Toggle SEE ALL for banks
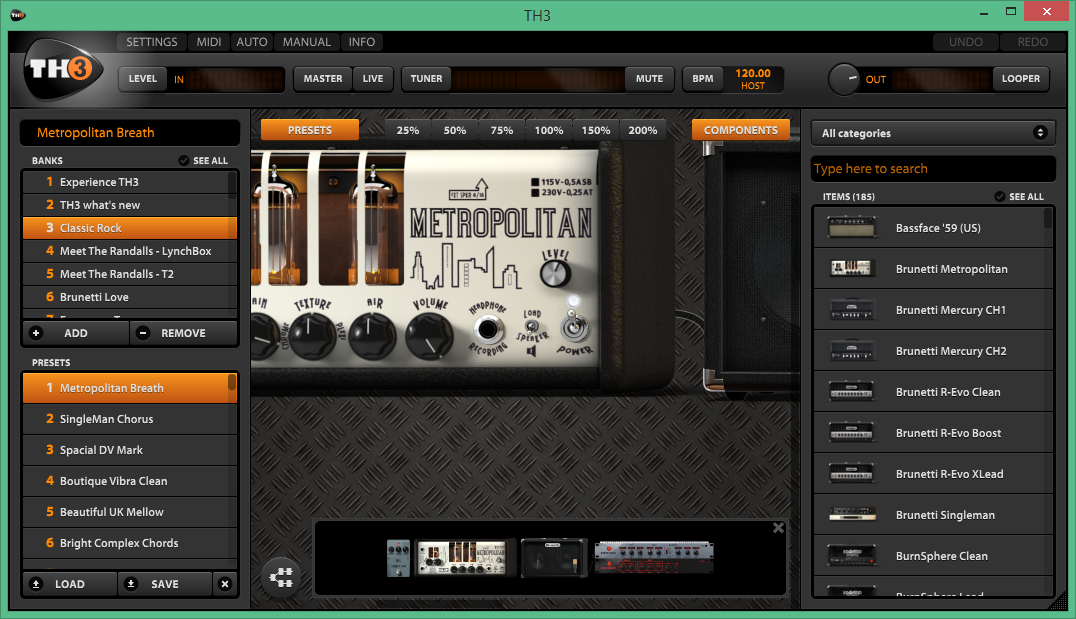Image resolution: width=1076 pixels, height=619 pixels. (203, 161)
